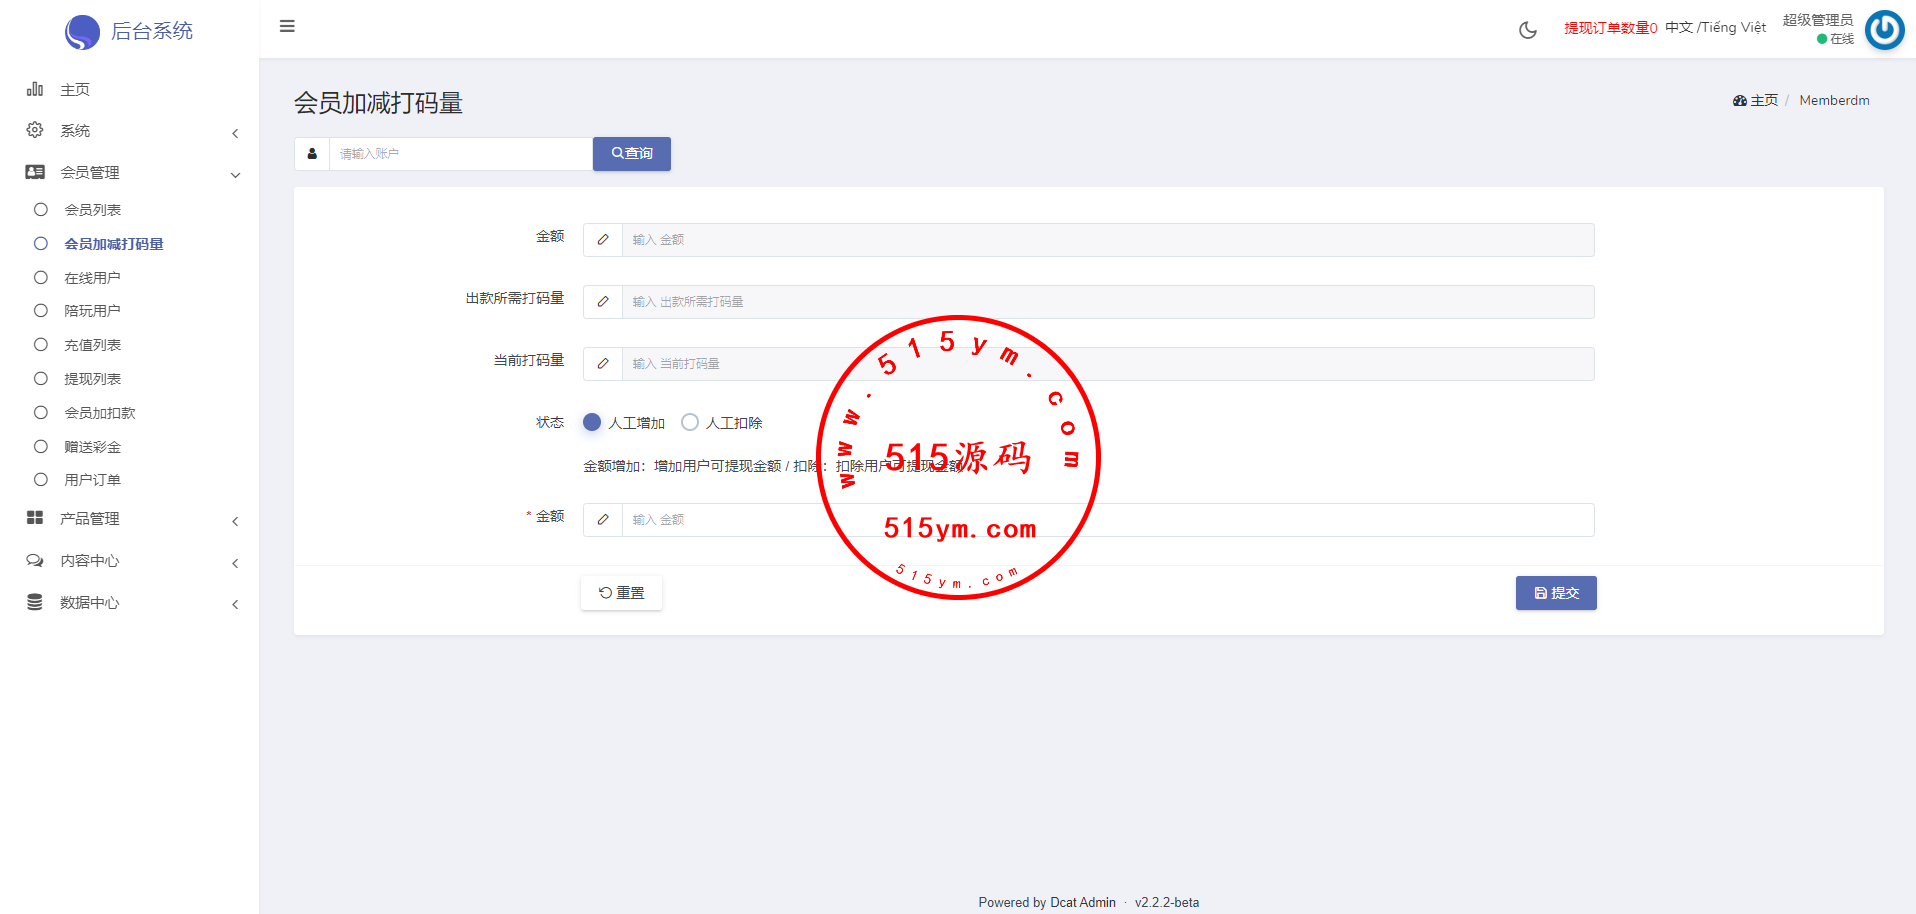This screenshot has width=1916, height=914.
Task: Collapse the 会员管理 menu section
Action: tap(235, 174)
